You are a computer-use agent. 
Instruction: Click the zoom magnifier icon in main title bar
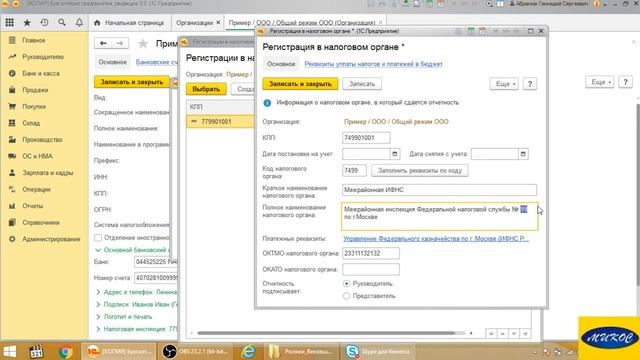coord(489,4)
